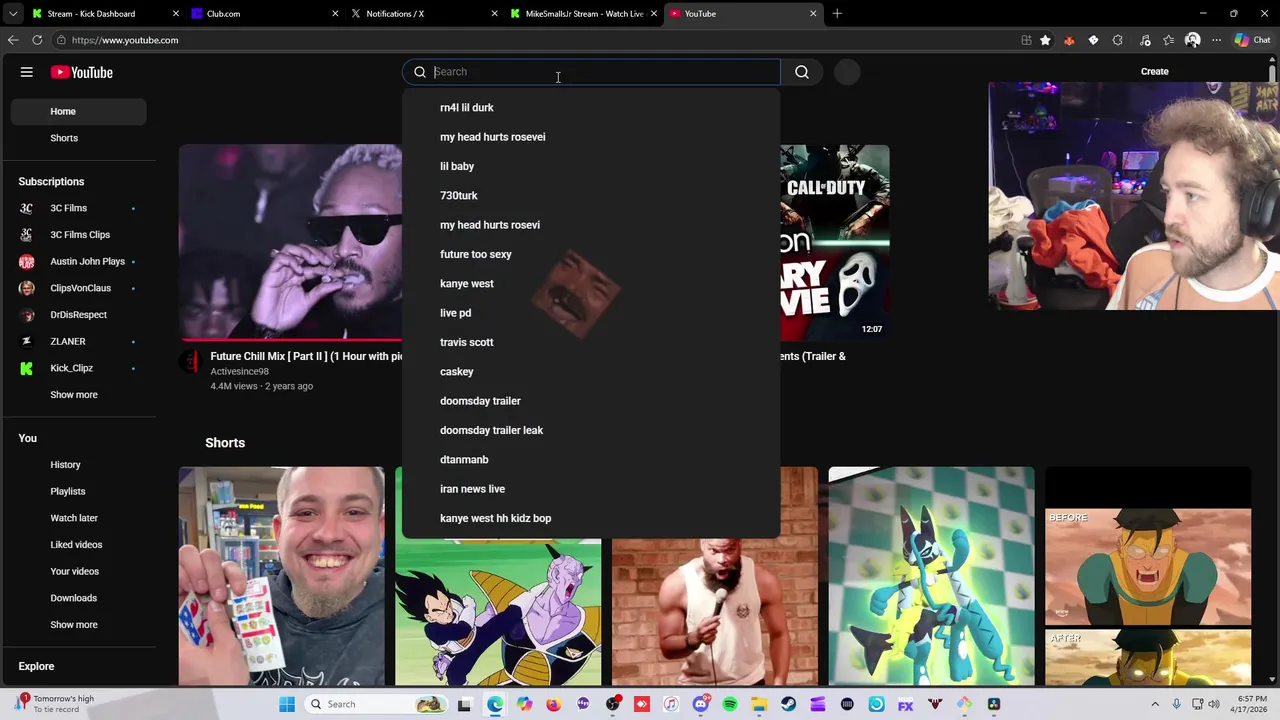Click the Create button
The width and height of the screenshot is (1280, 720).
[1154, 72]
